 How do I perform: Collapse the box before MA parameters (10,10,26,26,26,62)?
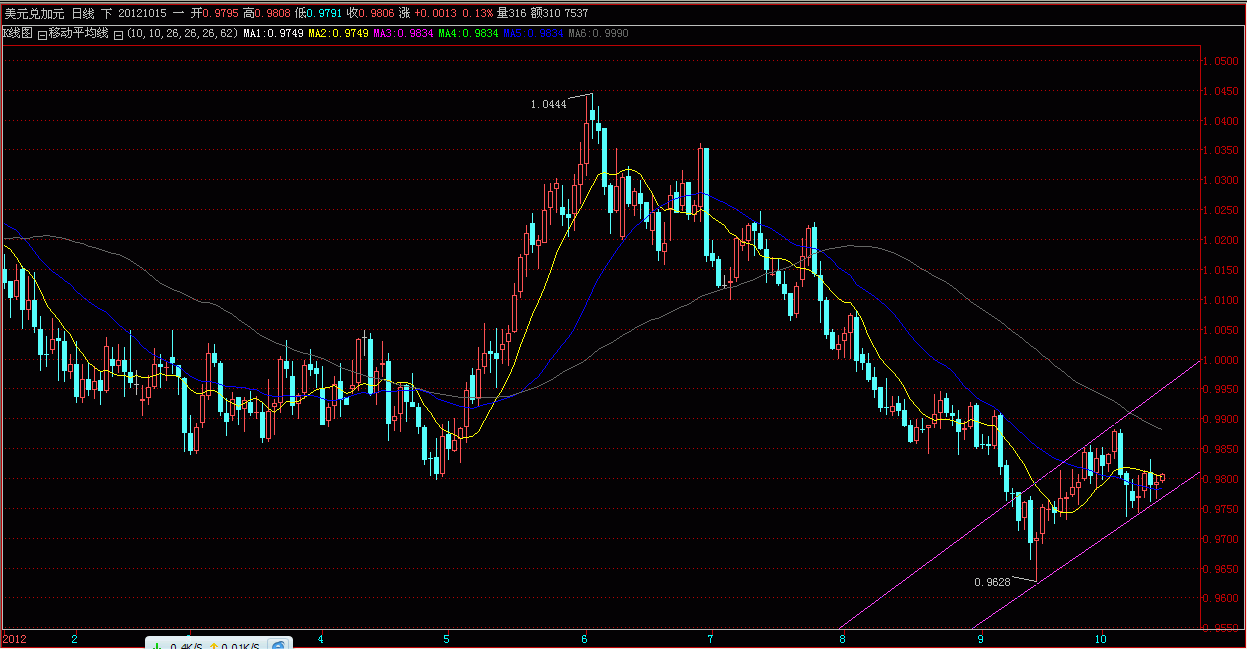point(118,34)
